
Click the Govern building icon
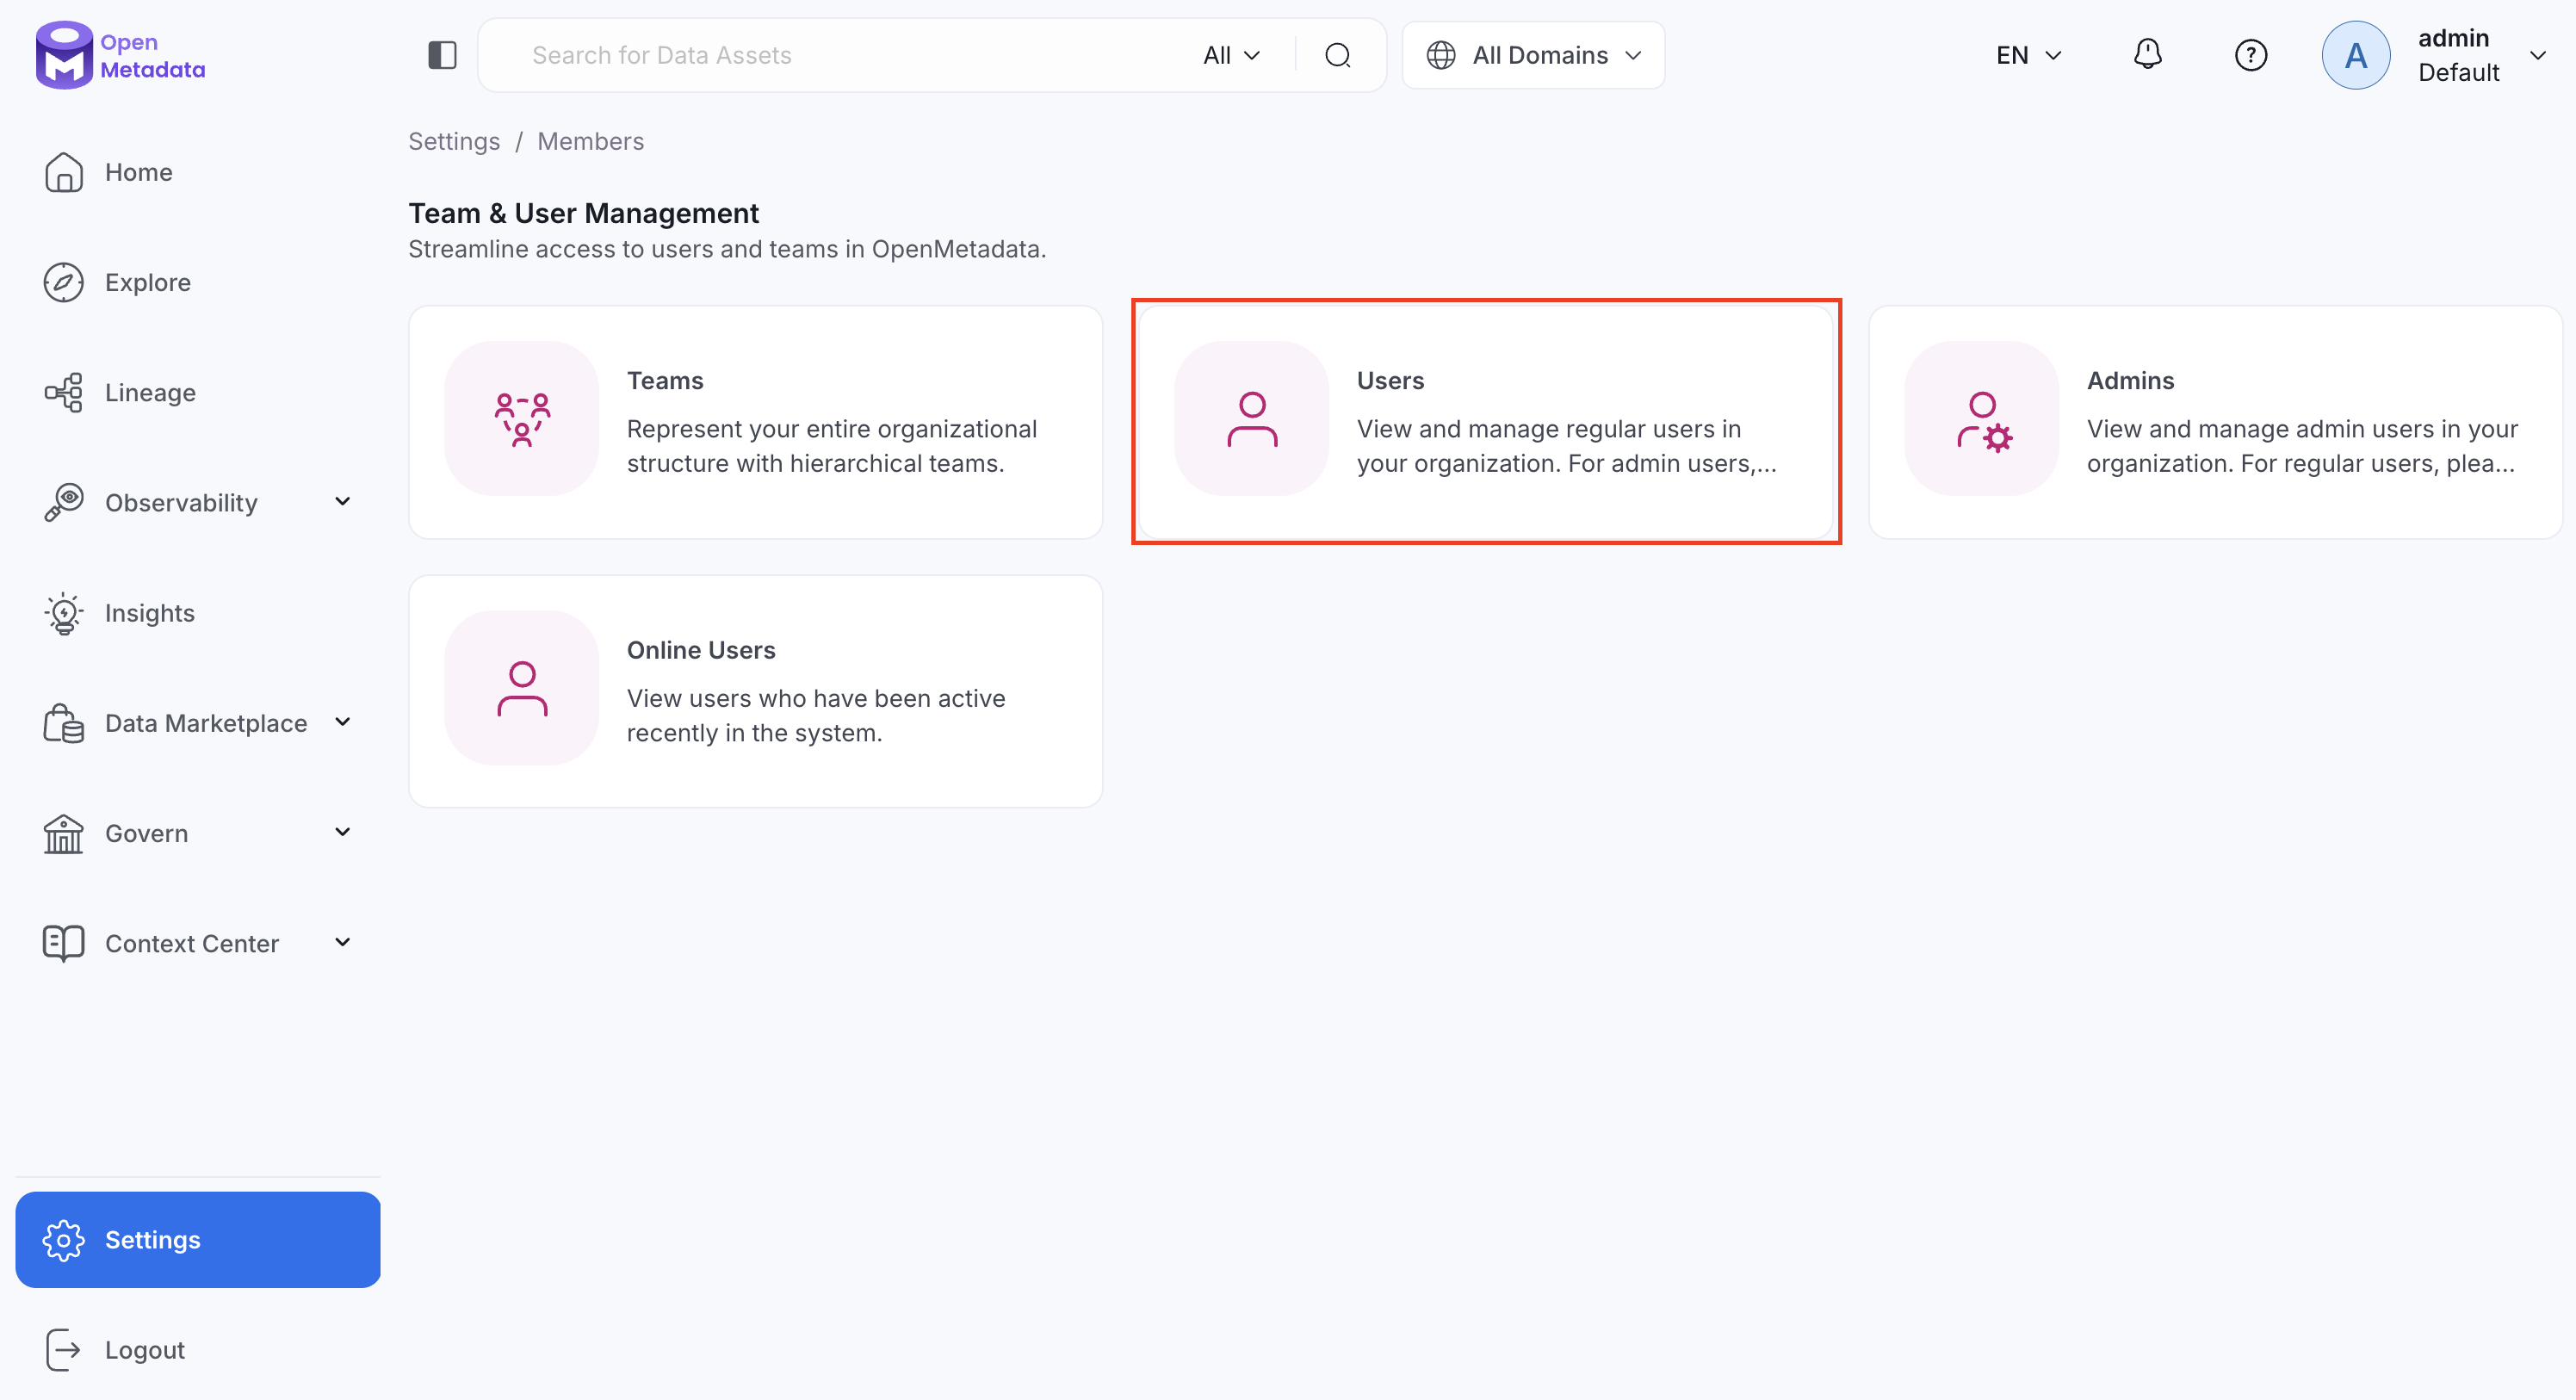pyautogui.click(x=63, y=833)
